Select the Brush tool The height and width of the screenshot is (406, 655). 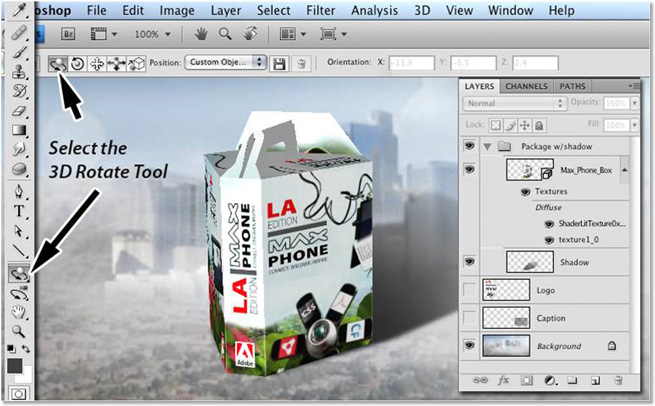tap(19, 53)
